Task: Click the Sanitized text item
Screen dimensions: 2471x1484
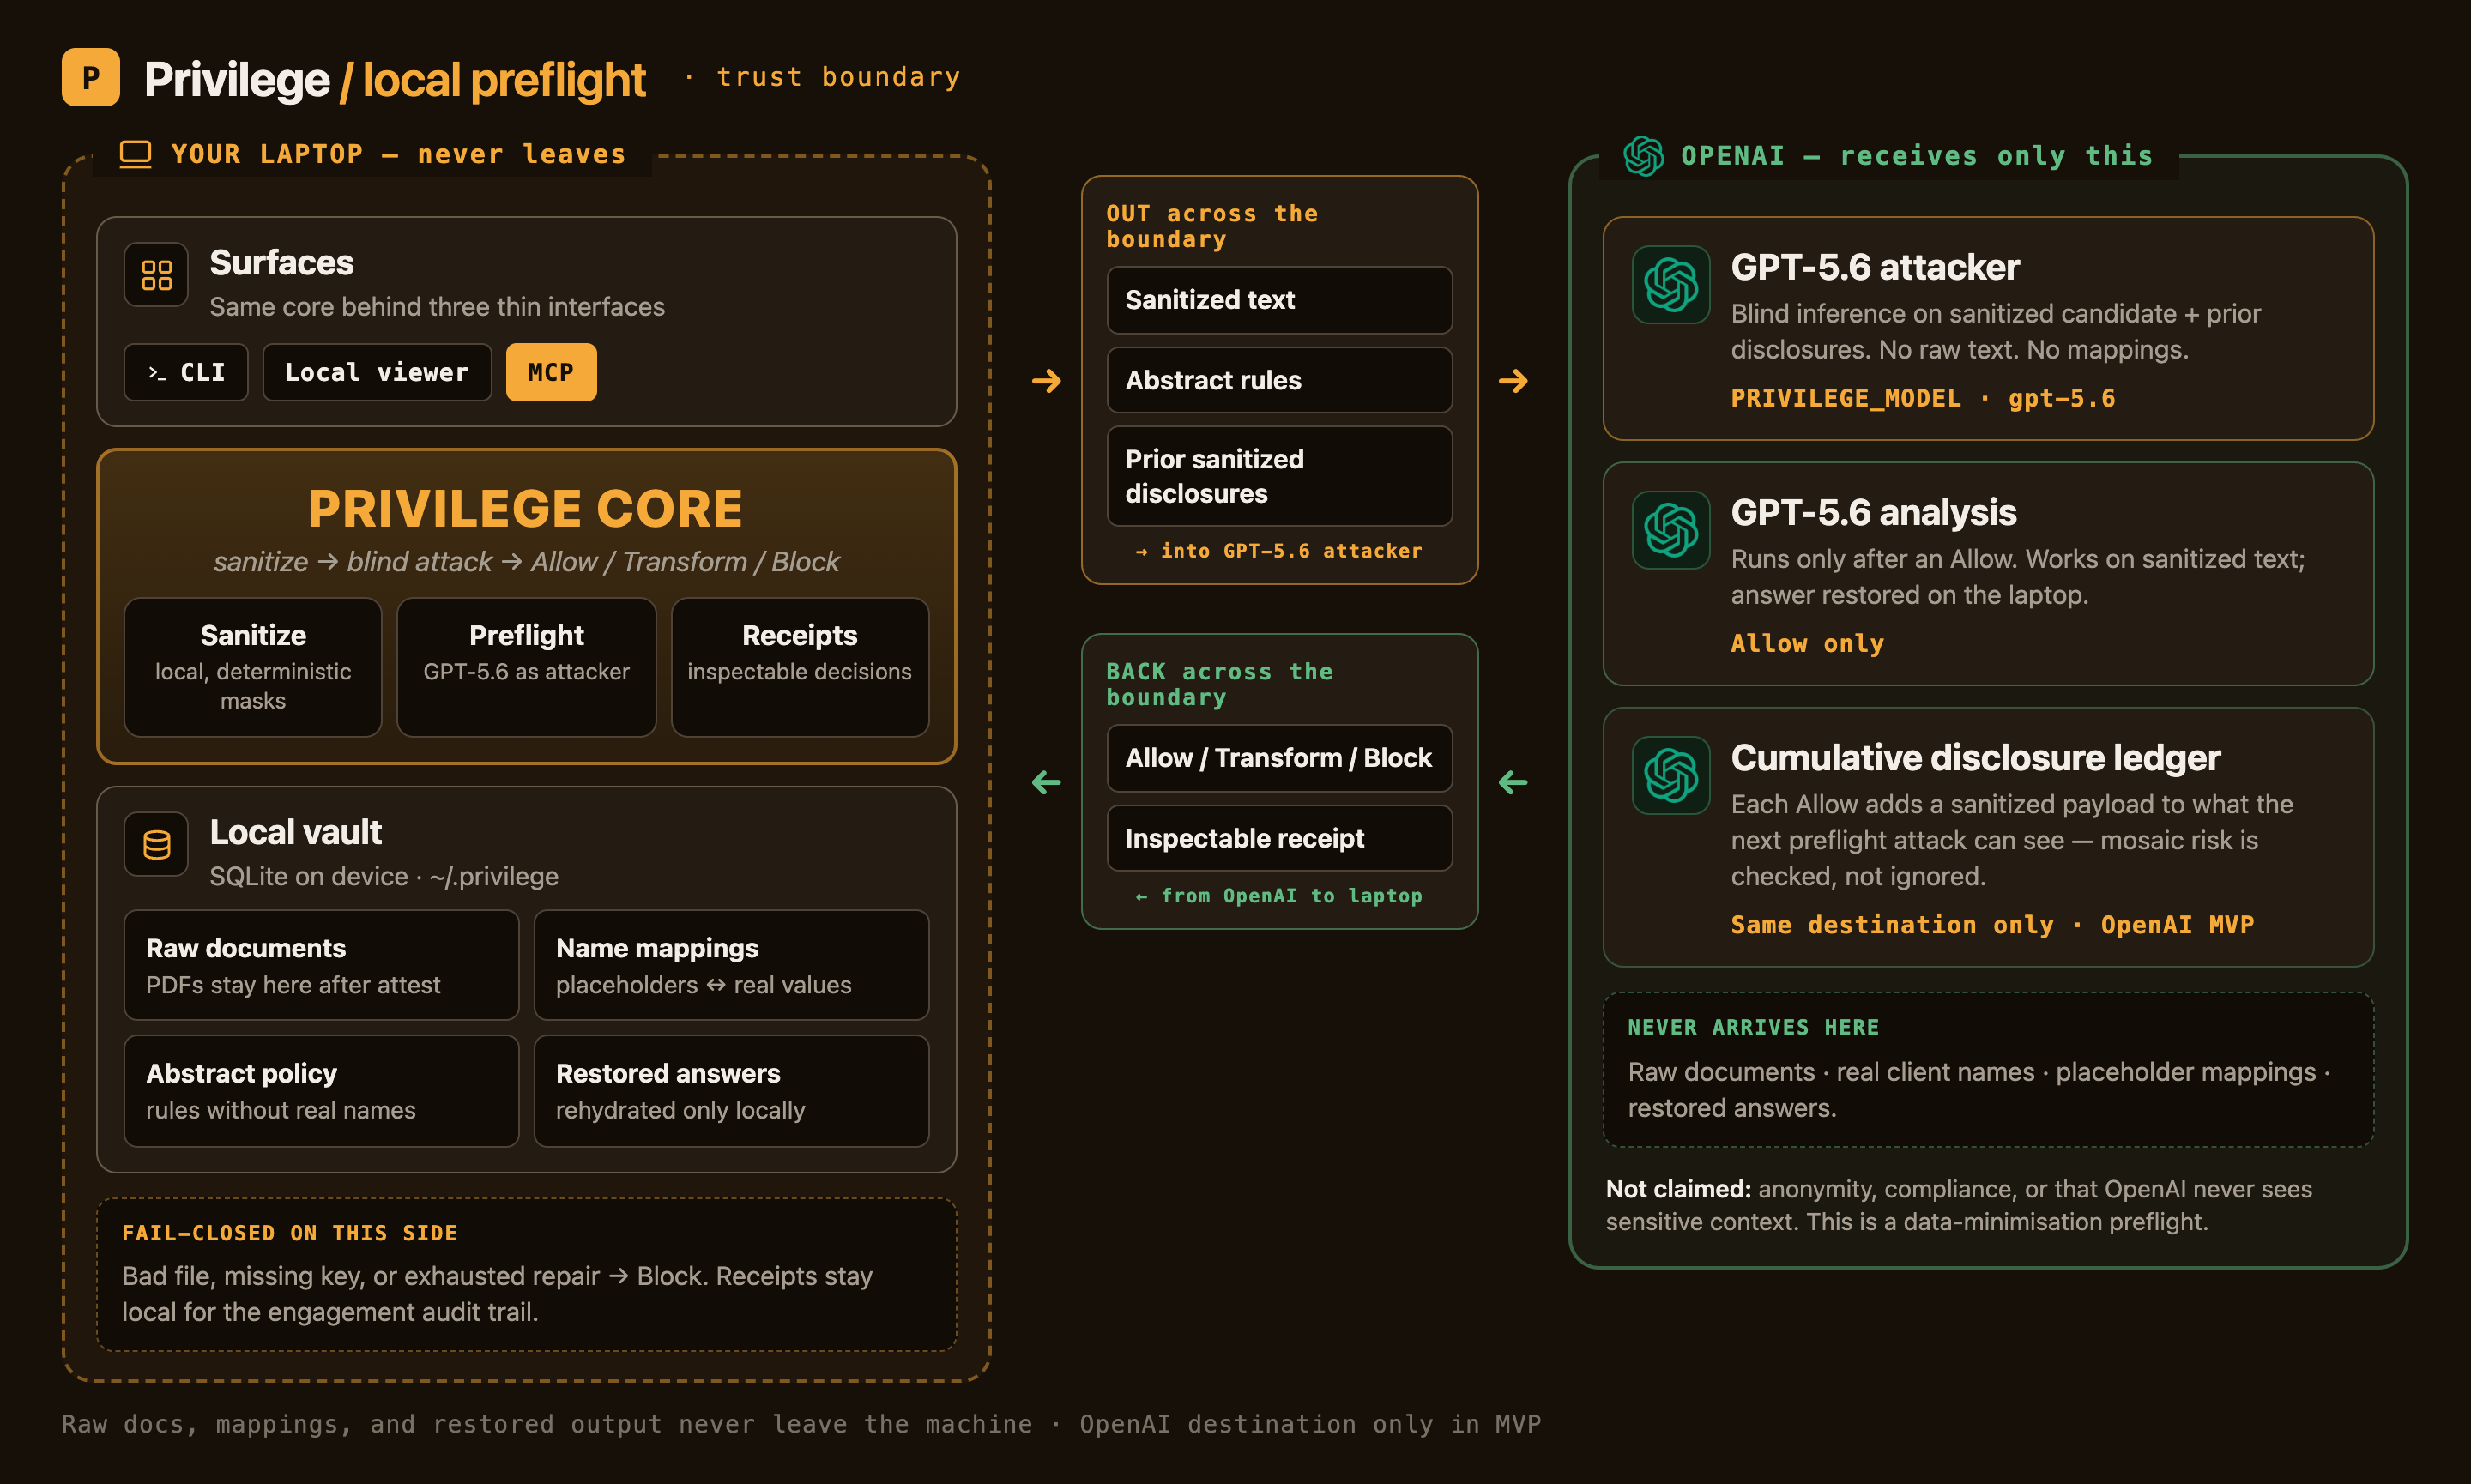Action: click(x=1279, y=300)
